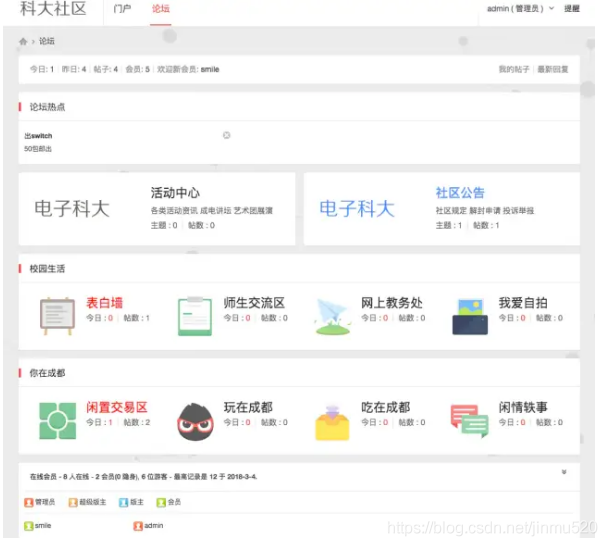Click the 版主 role legend icon
The height and width of the screenshot is (546, 607).
[x=123, y=502]
